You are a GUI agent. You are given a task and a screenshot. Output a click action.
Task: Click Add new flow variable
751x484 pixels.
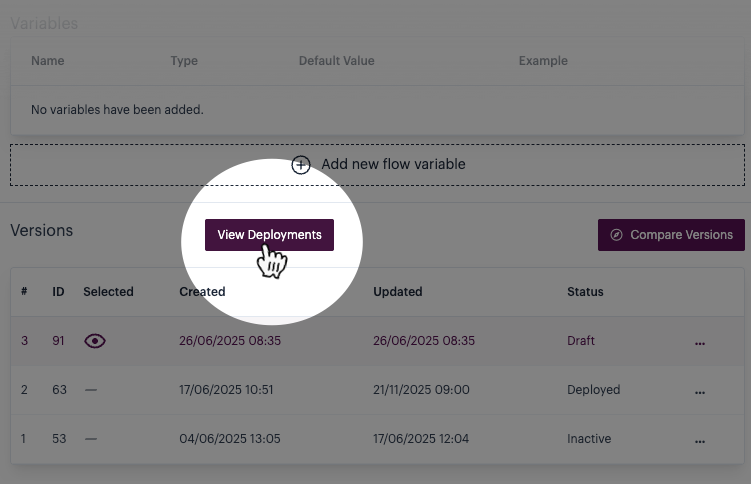point(392,164)
